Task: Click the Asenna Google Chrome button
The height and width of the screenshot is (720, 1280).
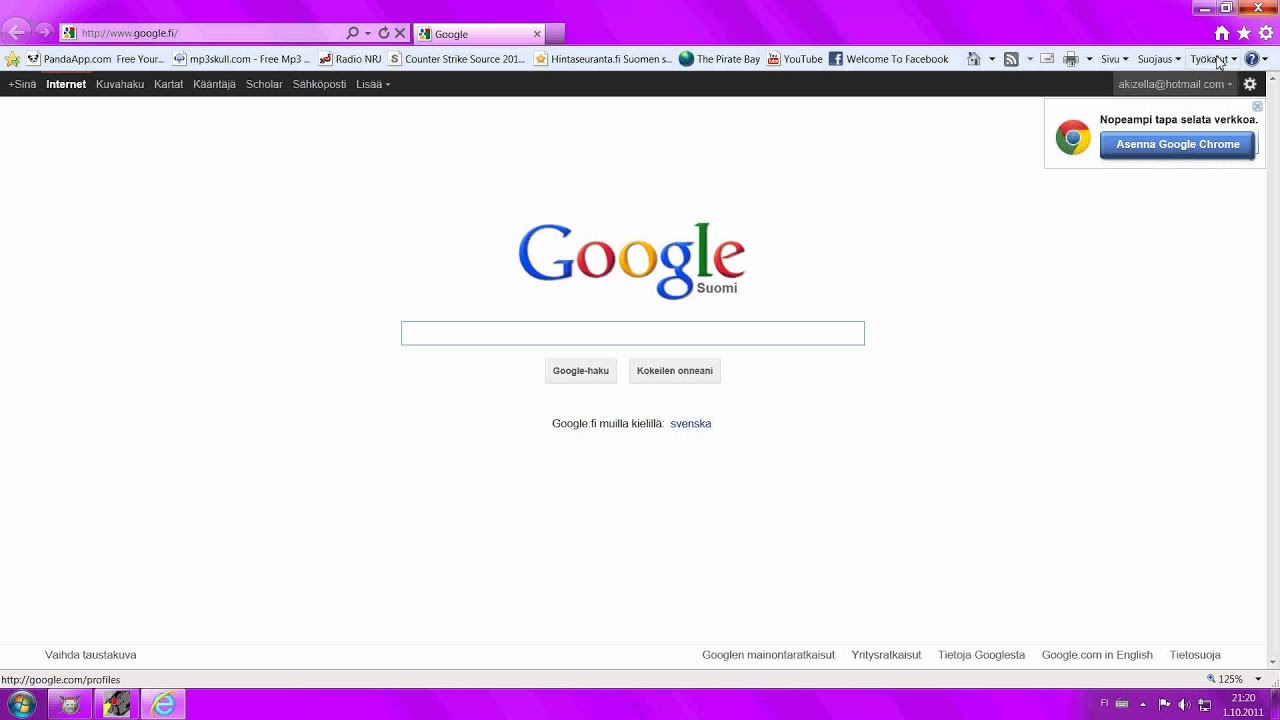Action: pyautogui.click(x=1178, y=145)
